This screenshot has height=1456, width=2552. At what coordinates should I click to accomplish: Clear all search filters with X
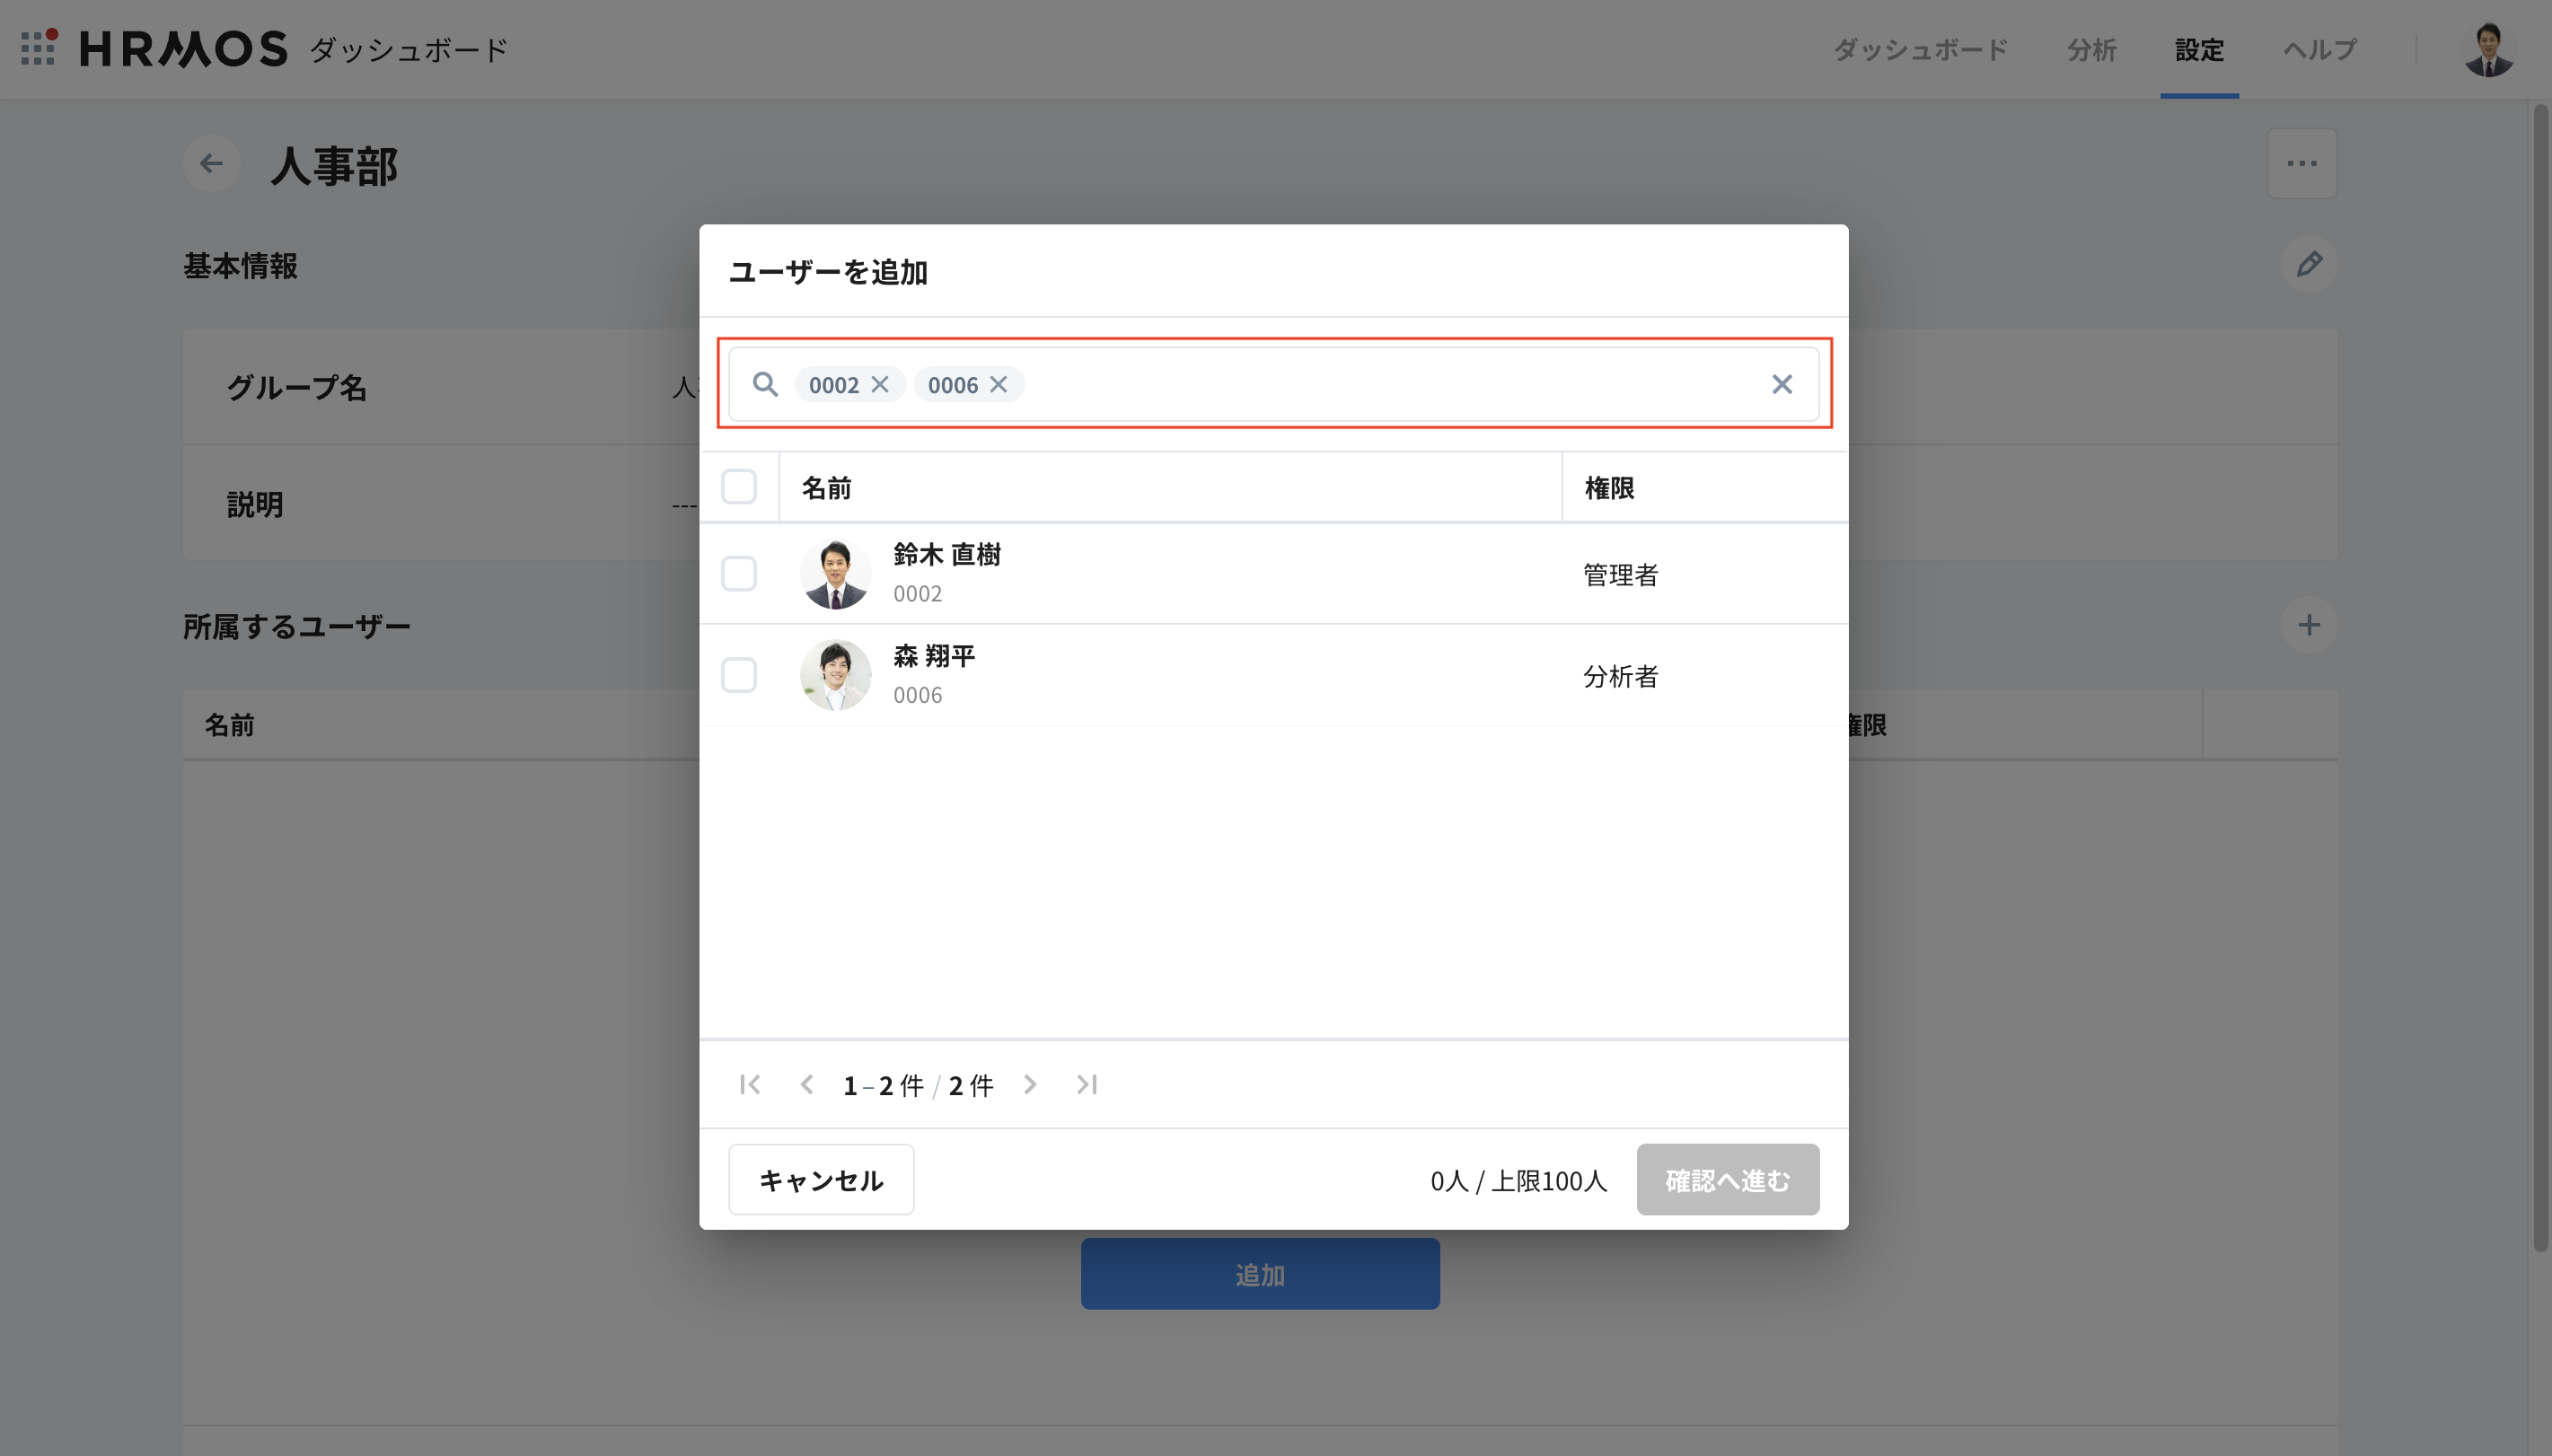point(1781,385)
